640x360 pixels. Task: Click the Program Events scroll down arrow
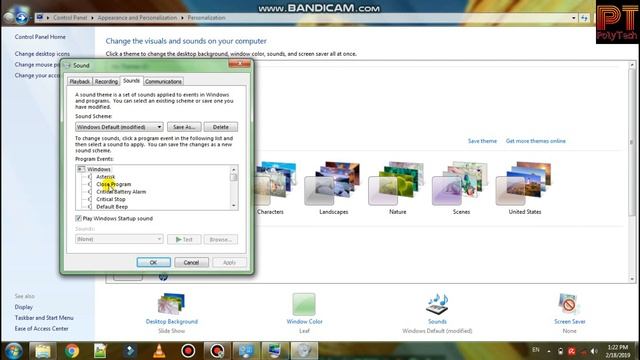pyautogui.click(x=234, y=206)
